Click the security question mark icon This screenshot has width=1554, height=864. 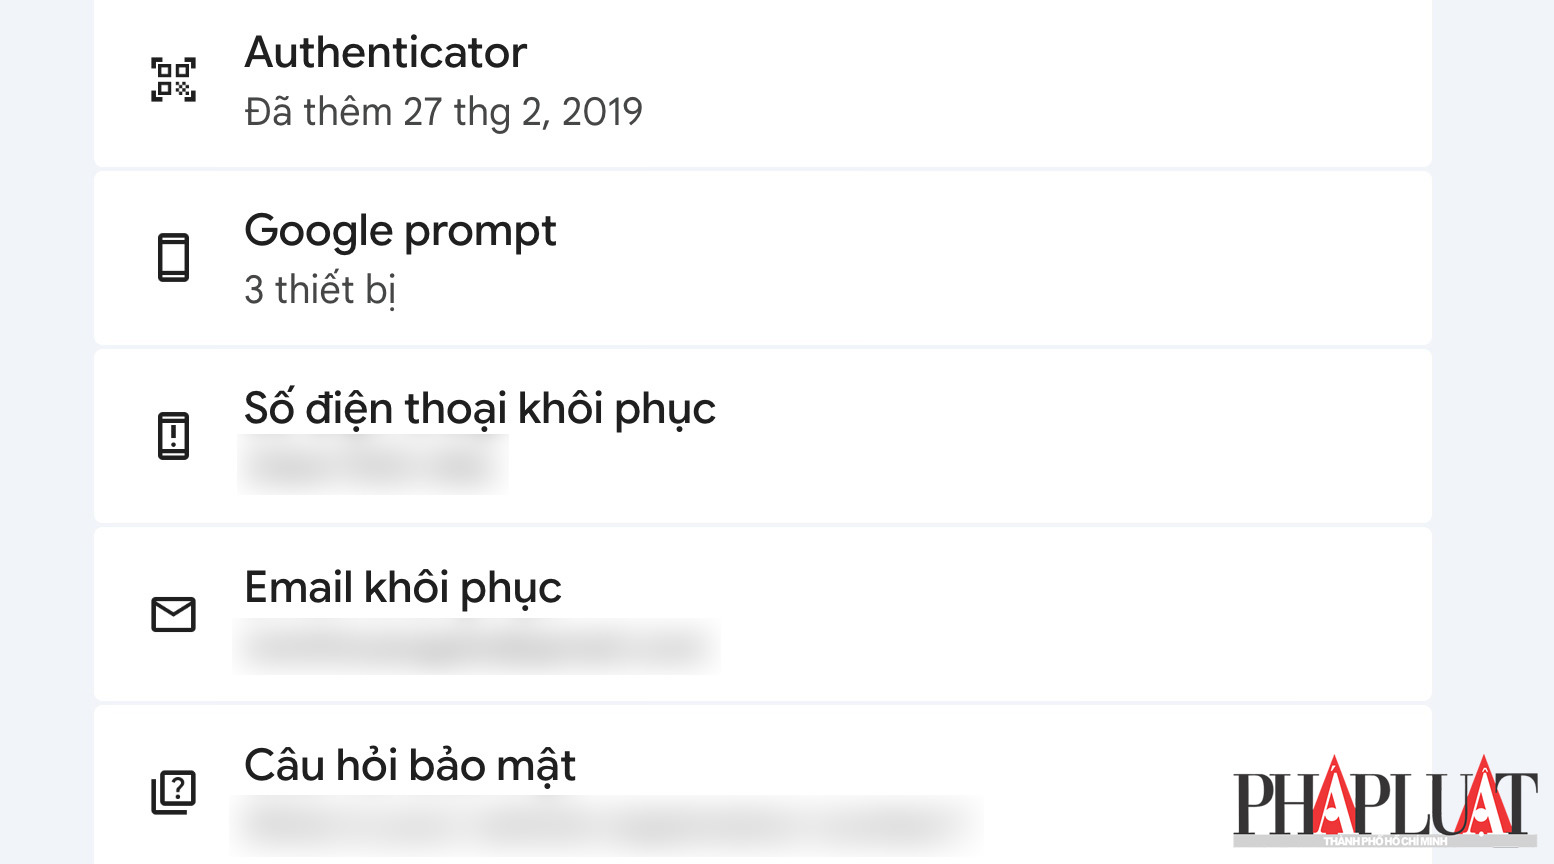coord(173,792)
